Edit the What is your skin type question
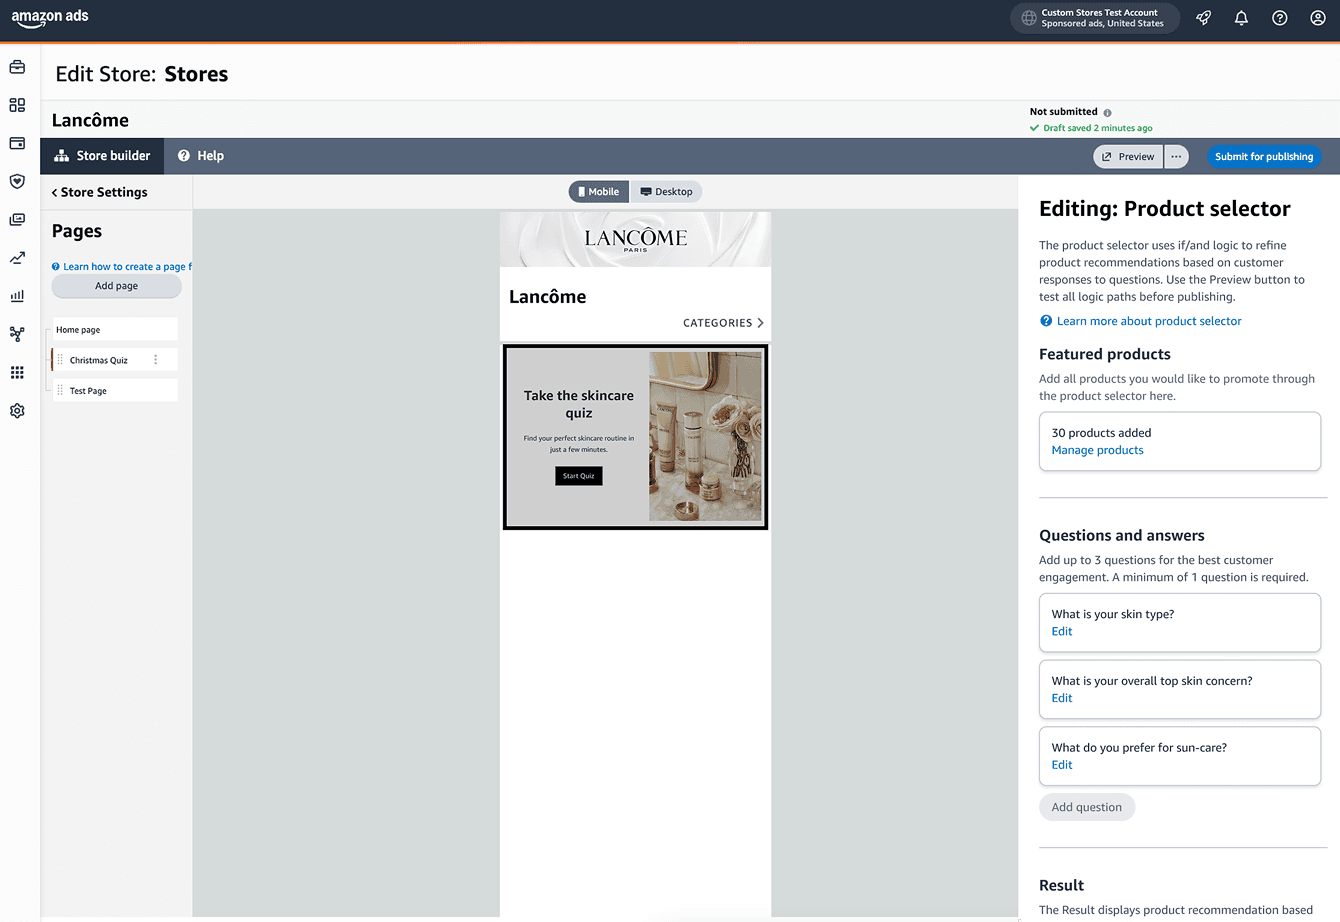Screen dimensions: 1340x922 pos(1062,632)
